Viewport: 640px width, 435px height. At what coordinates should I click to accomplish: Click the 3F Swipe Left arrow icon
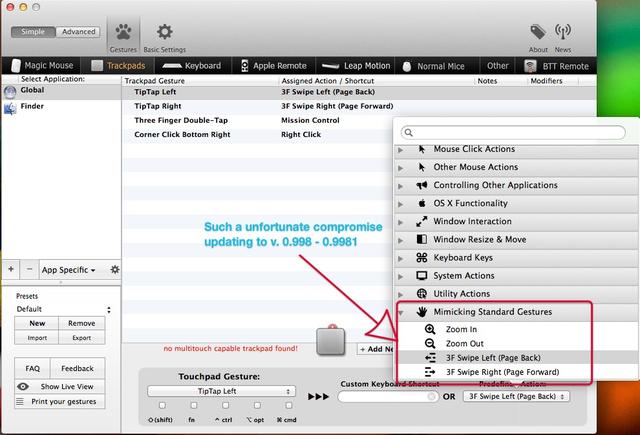tap(430, 358)
